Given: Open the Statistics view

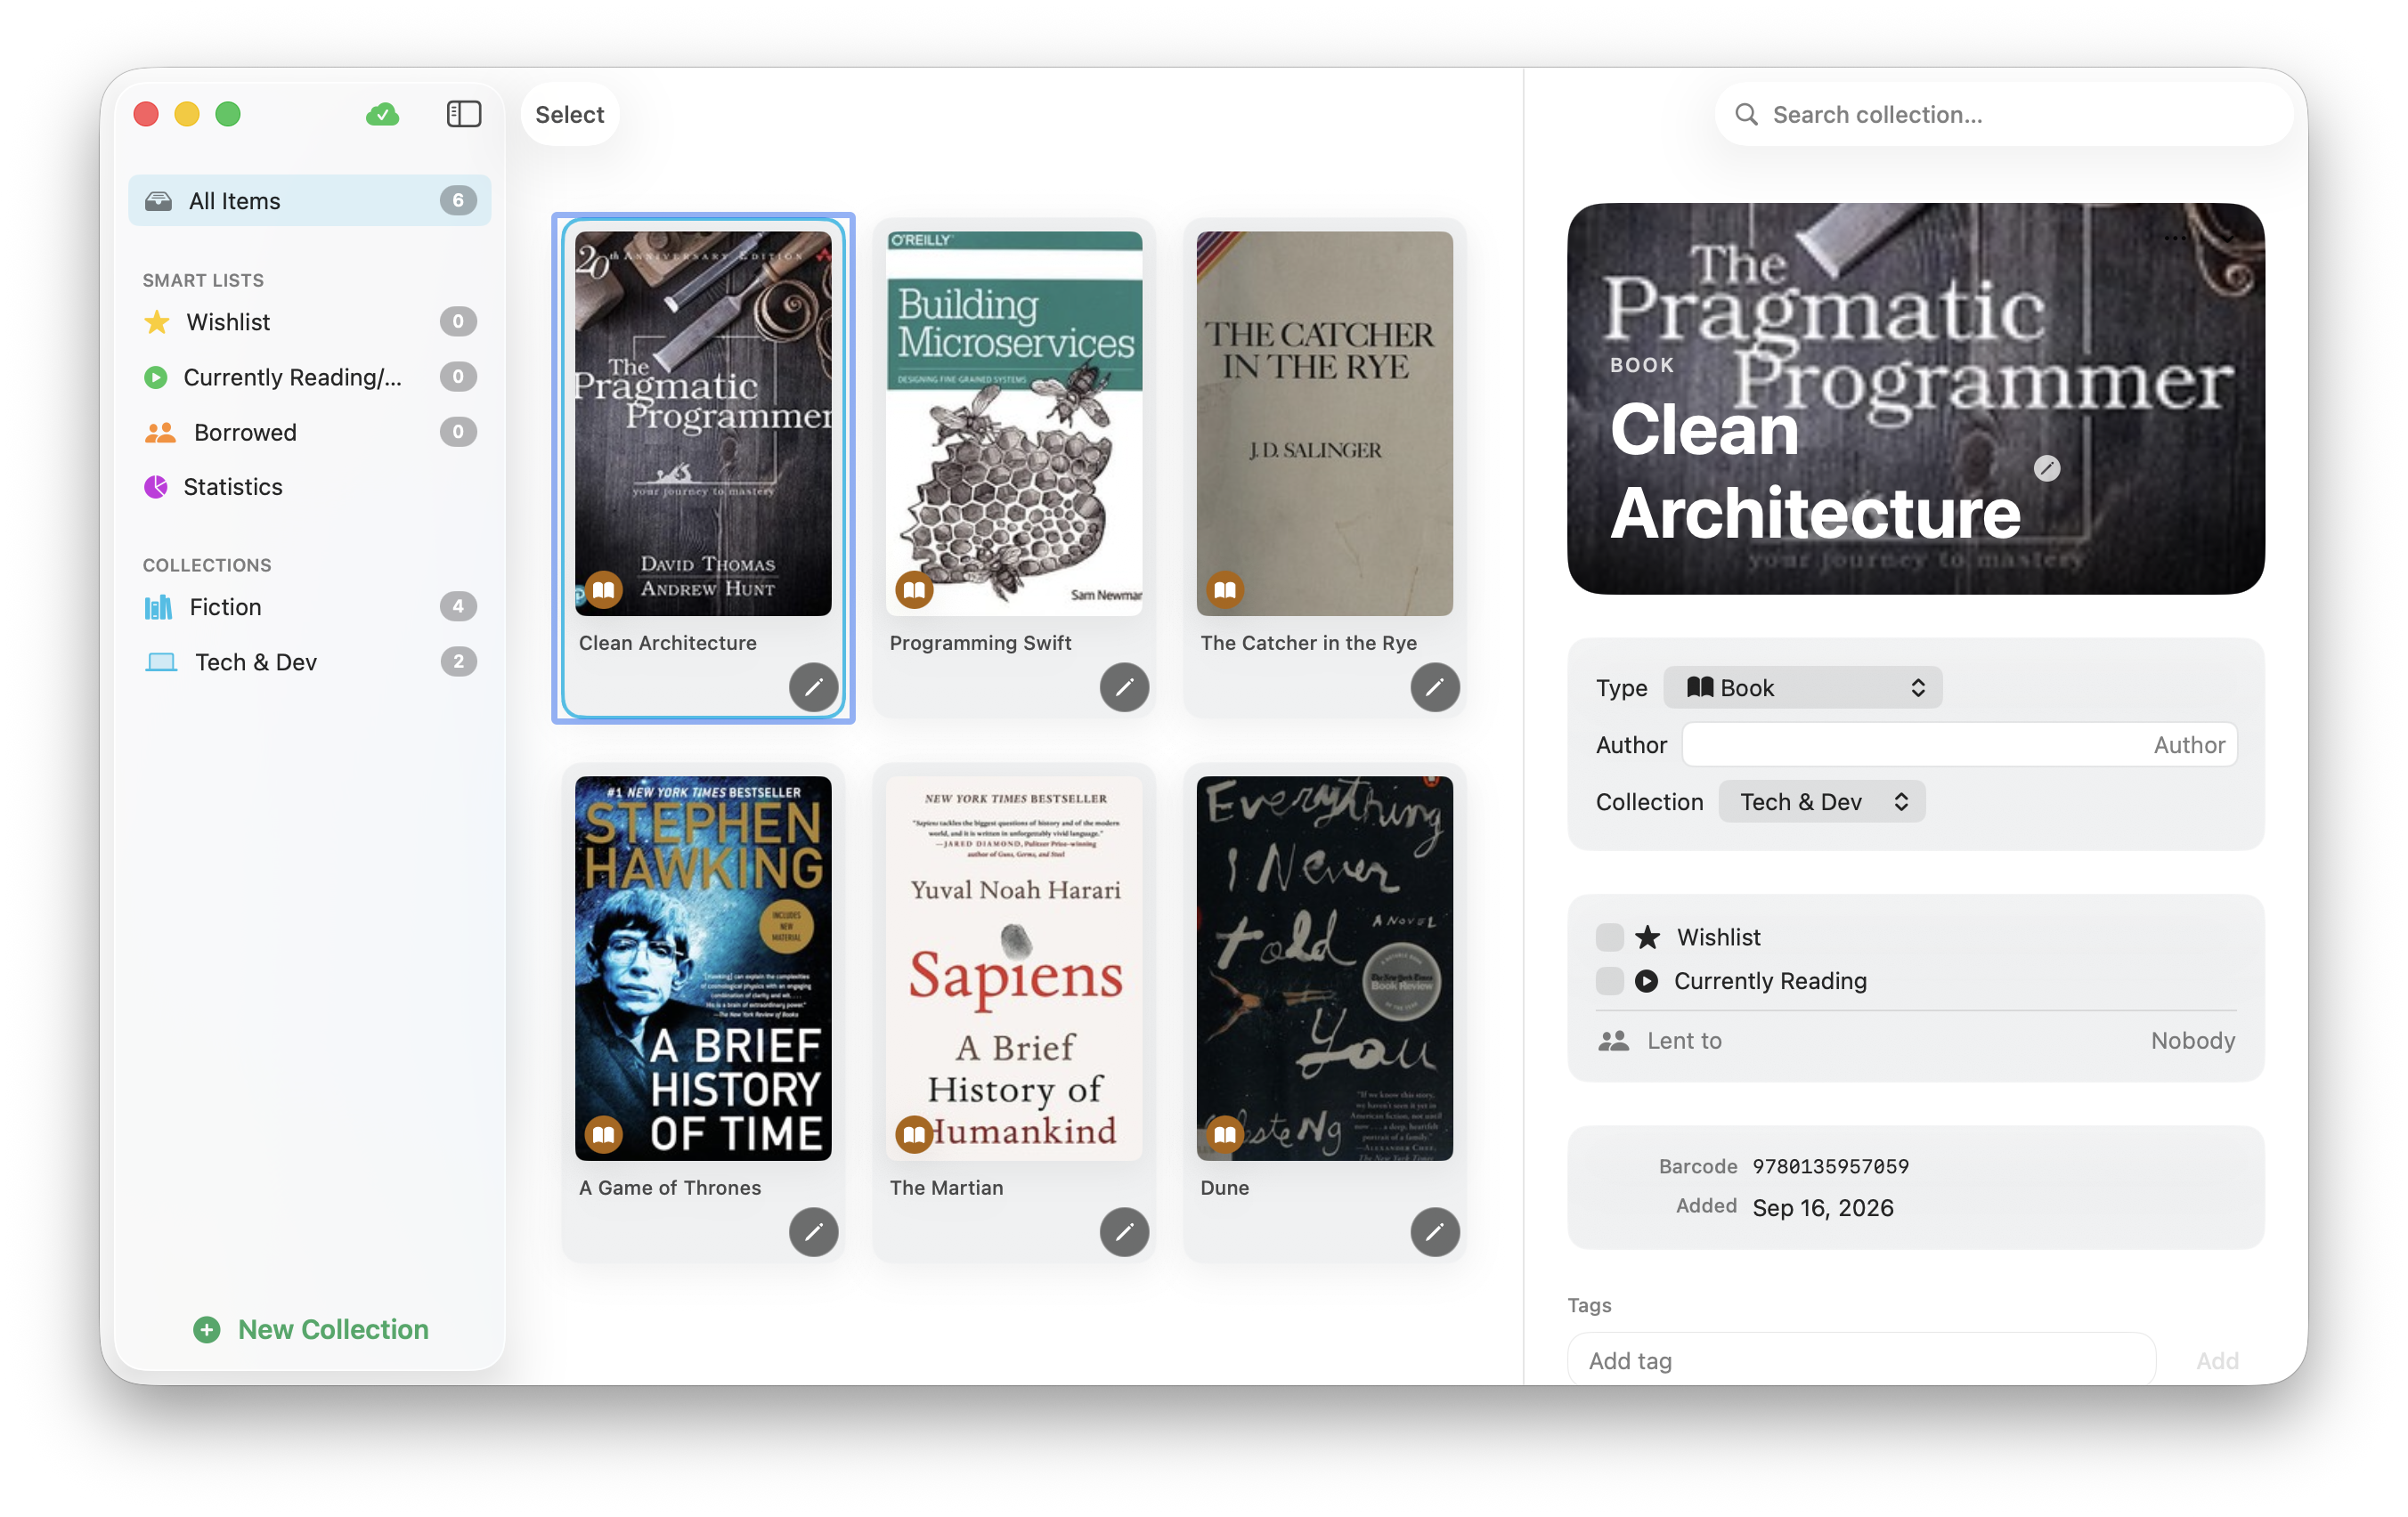Looking at the screenshot, I should (x=309, y=487).
